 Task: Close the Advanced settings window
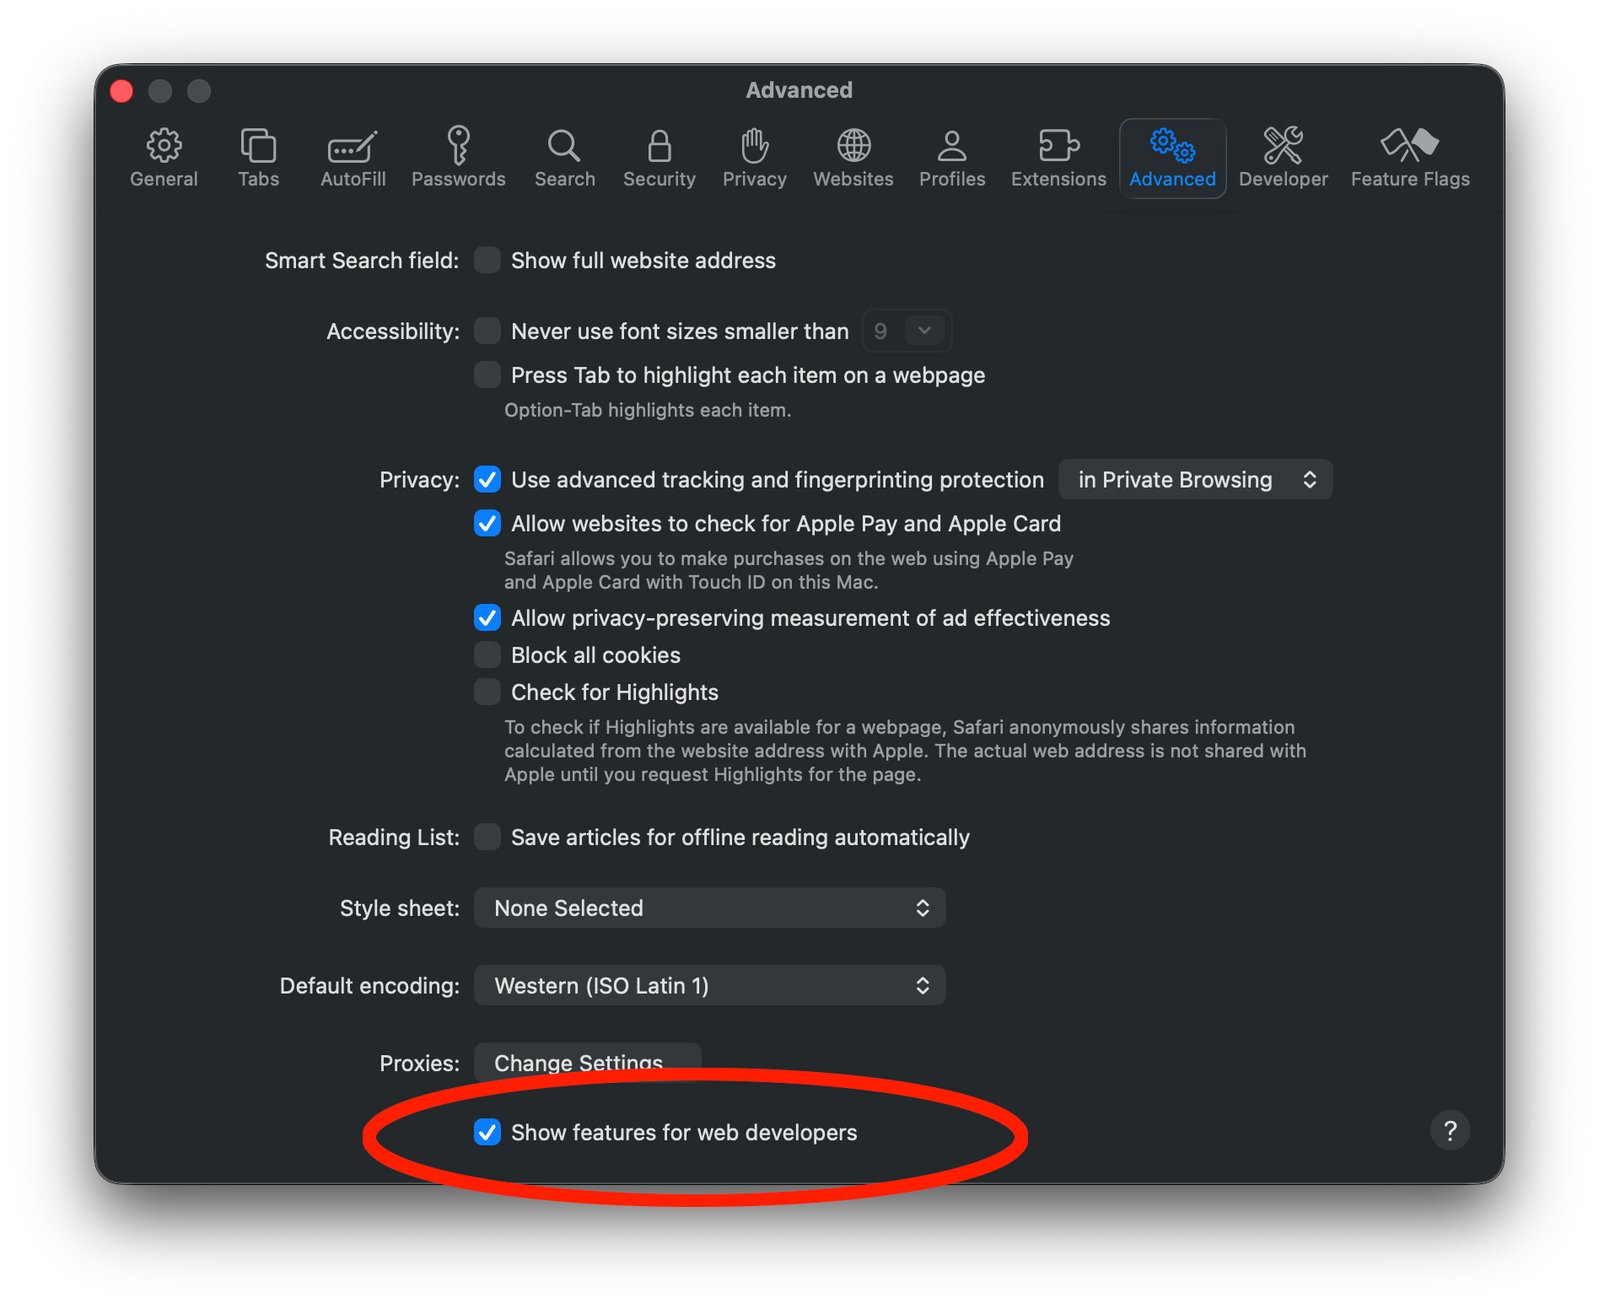point(122,91)
